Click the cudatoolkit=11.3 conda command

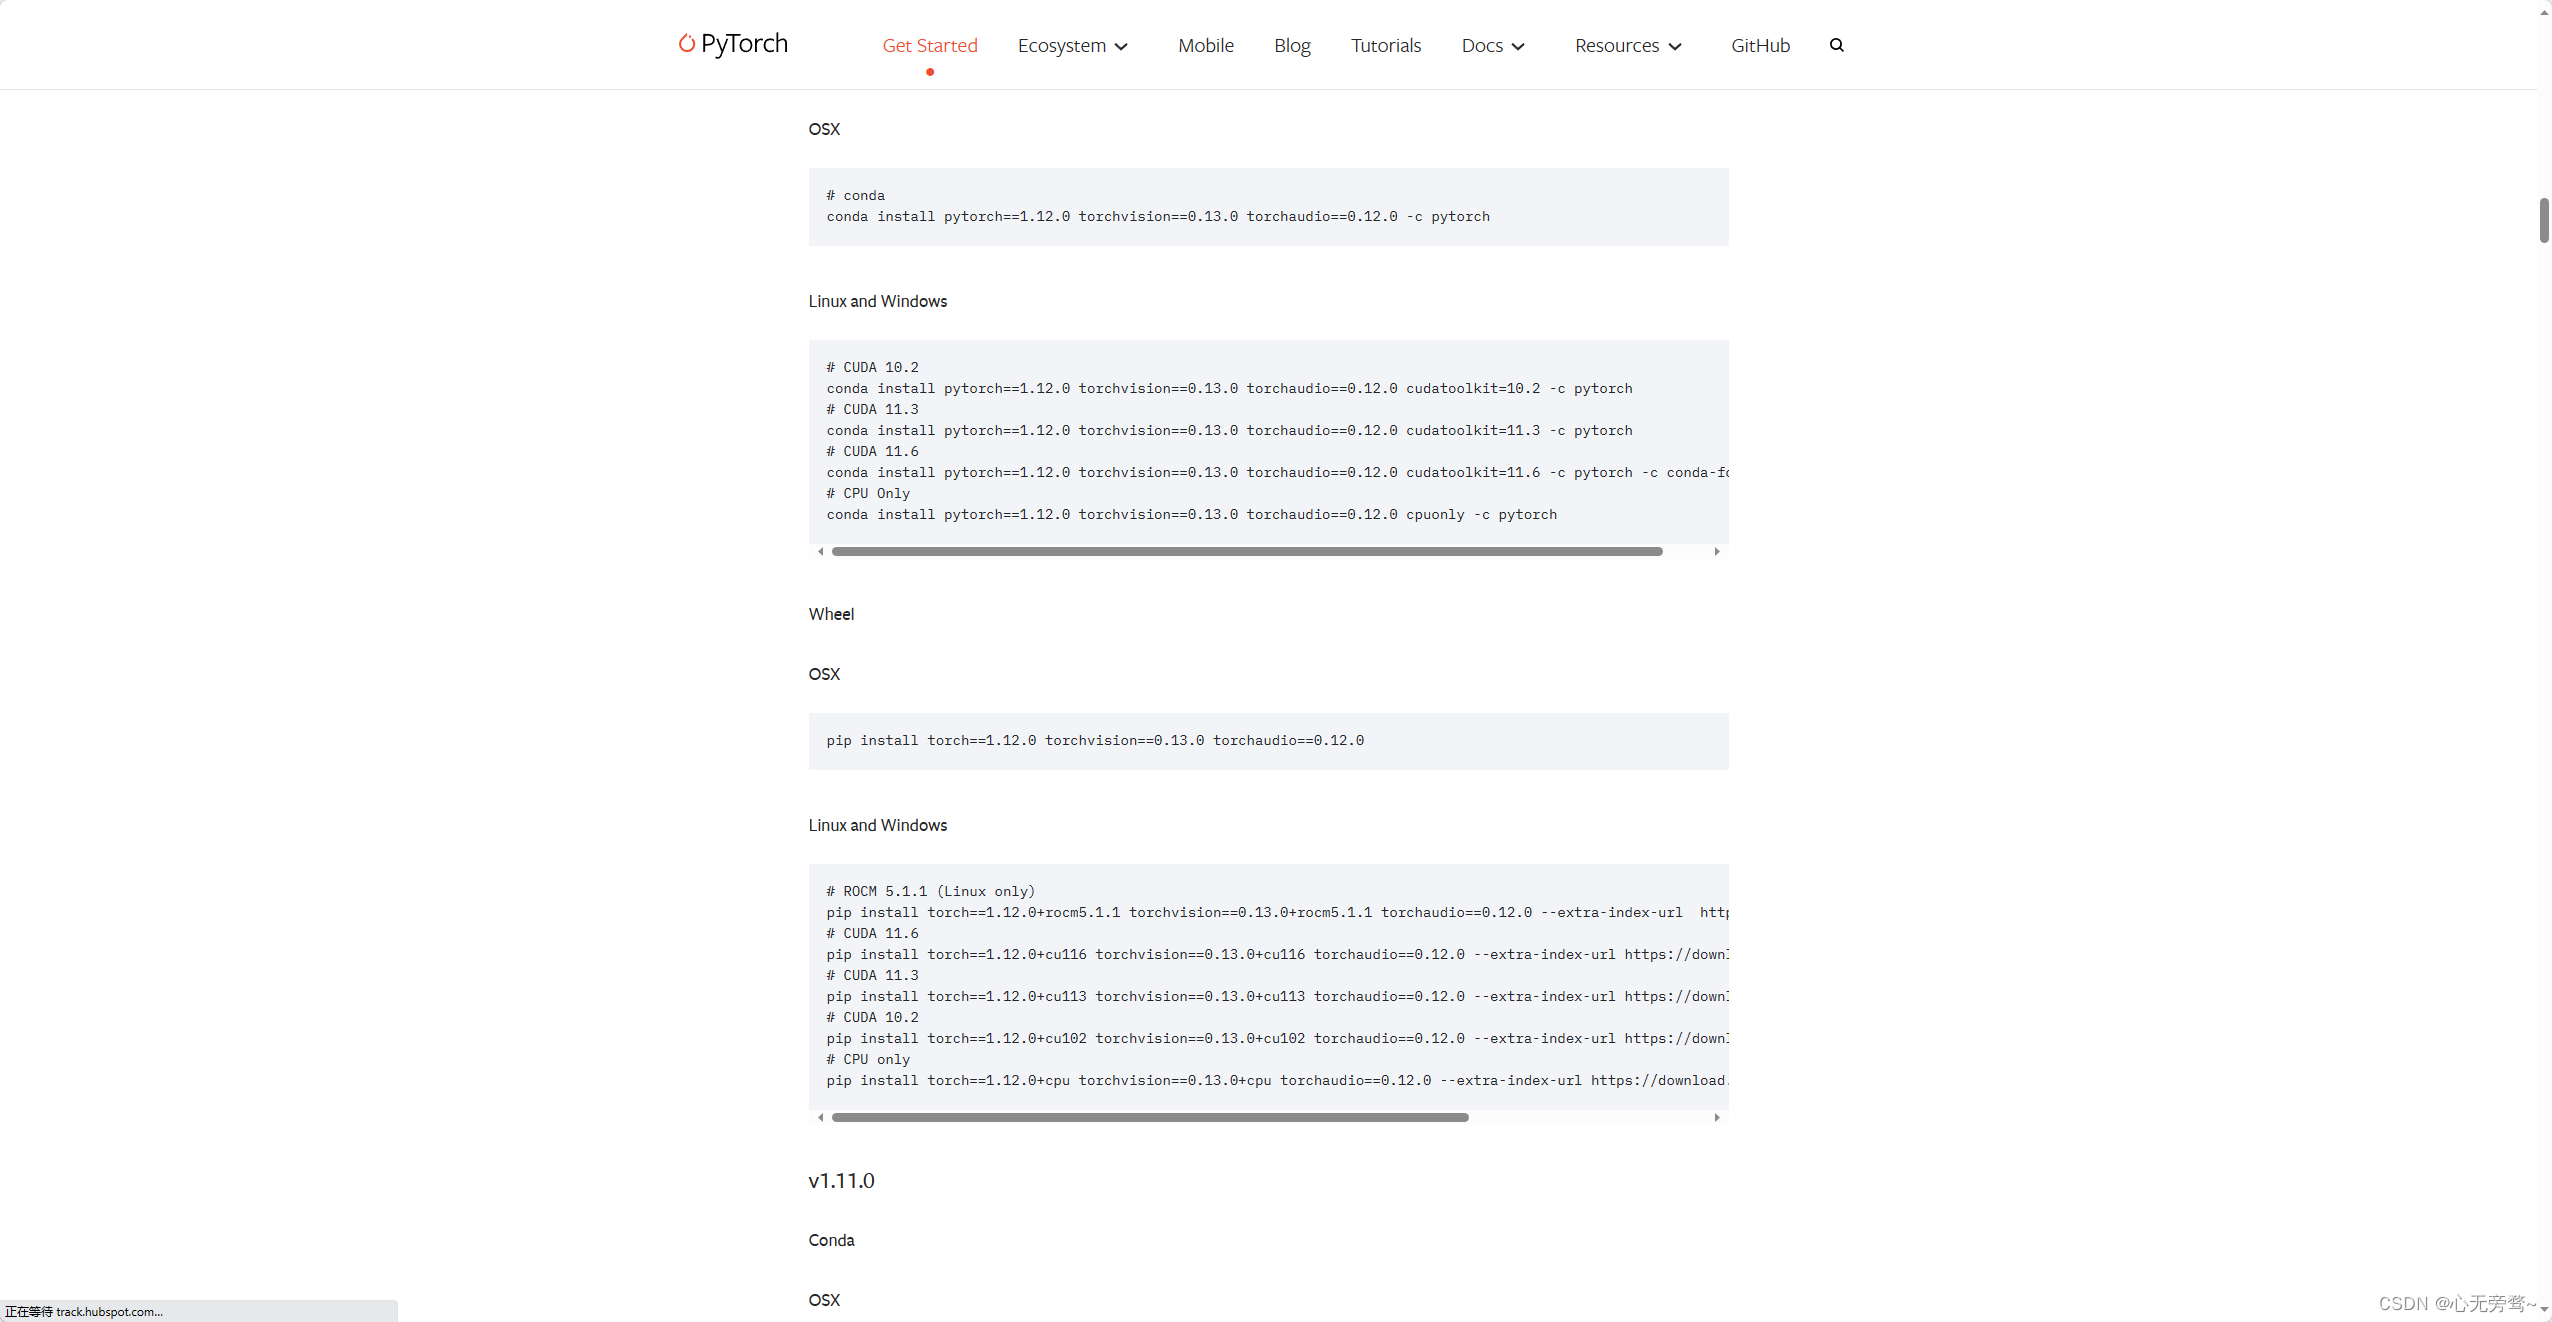[x=1229, y=430]
